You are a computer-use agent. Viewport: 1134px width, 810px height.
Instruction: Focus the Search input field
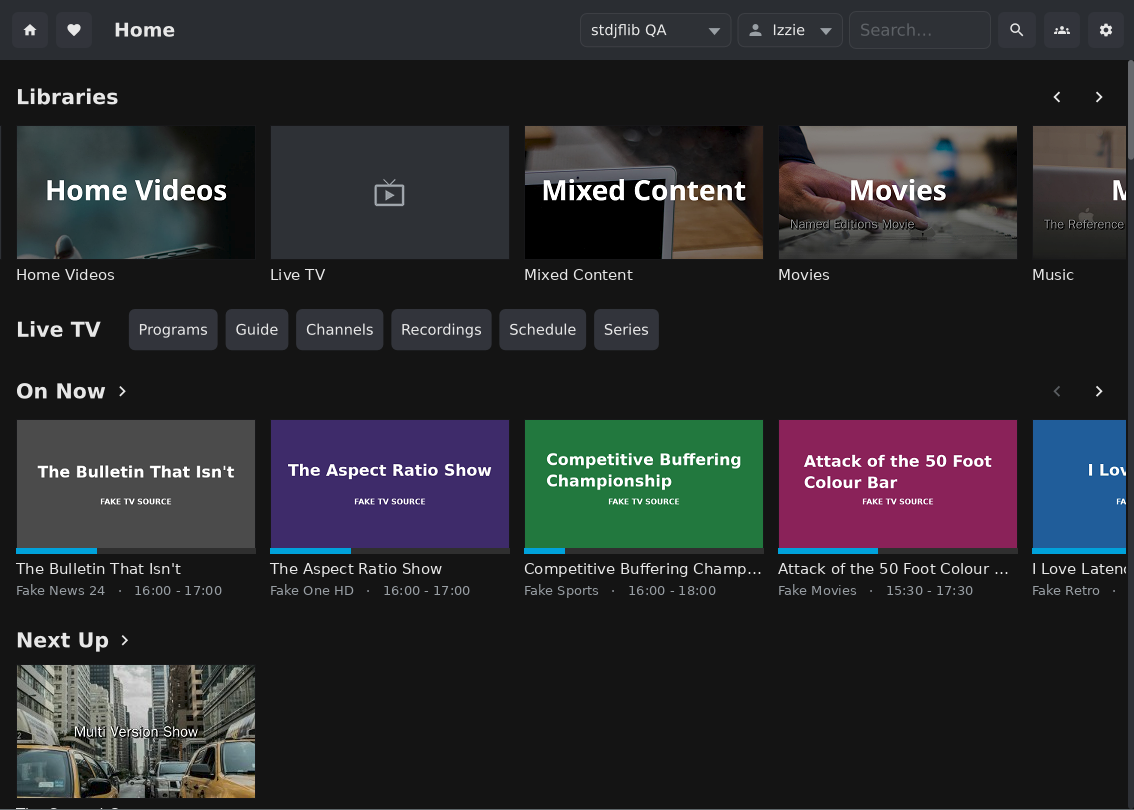coord(919,30)
